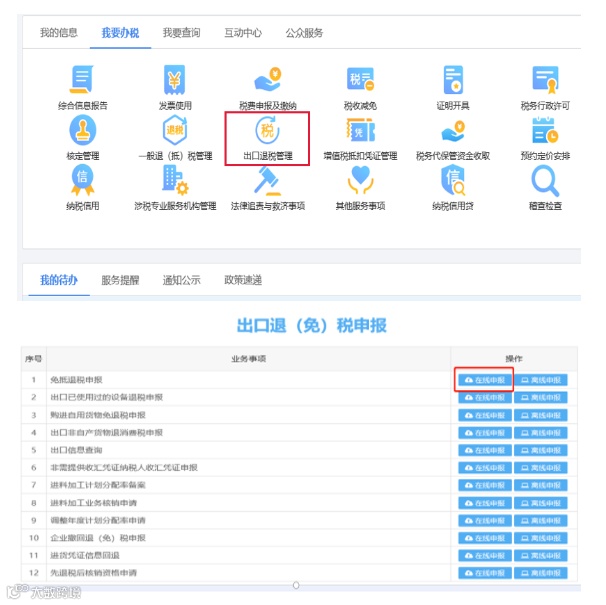Click 在线申报 for 出口已使用过的设备退税申报

coord(485,397)
